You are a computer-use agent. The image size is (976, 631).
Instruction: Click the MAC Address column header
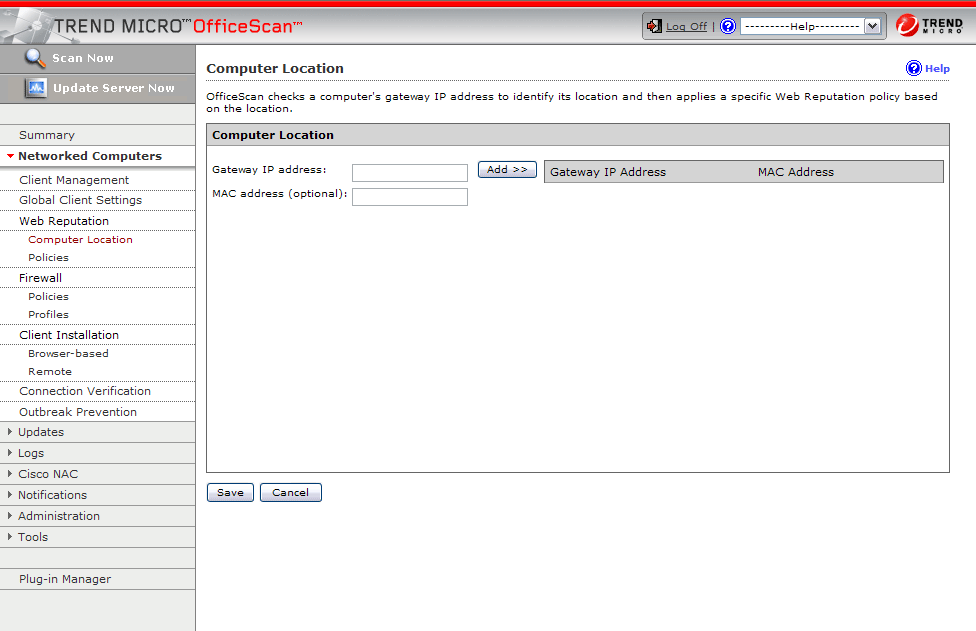pos(795,172)
